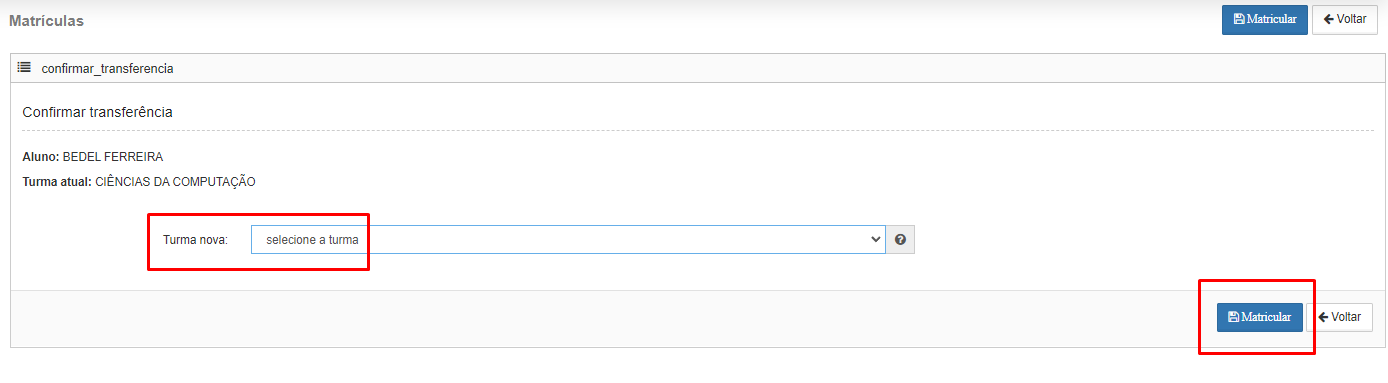Screen dimensions: 1388x383
Task: Click the disk icon in bottom Matricular button
Action: pos(1234,317)
